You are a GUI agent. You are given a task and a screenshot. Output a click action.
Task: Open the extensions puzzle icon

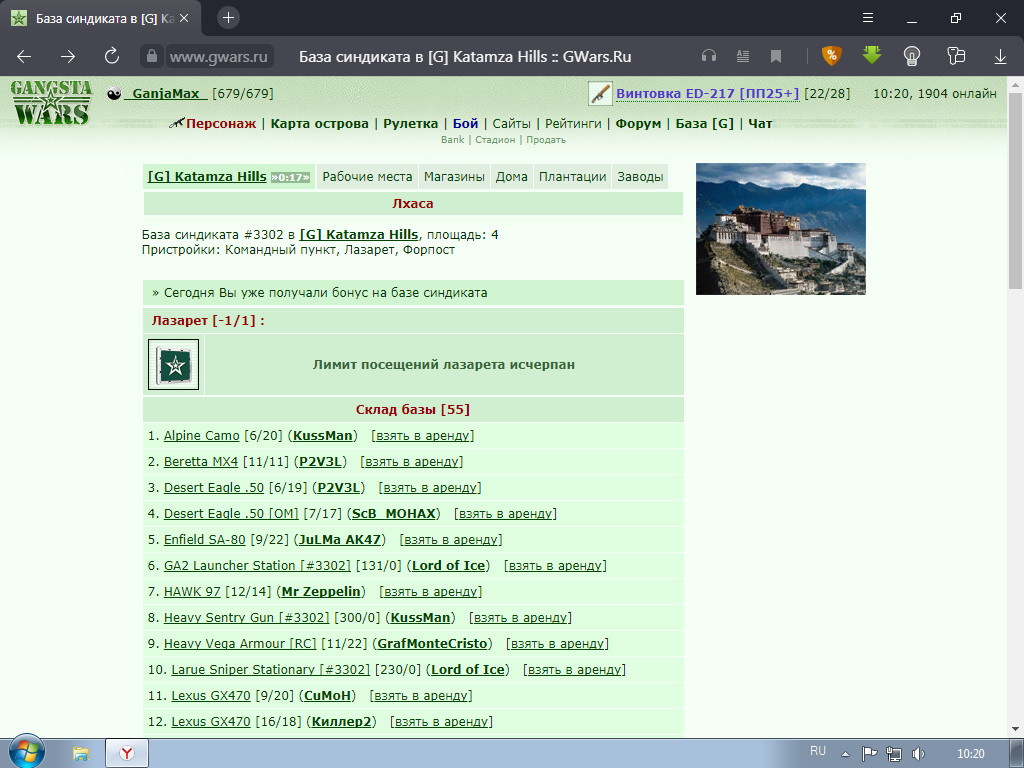(956, 56)
